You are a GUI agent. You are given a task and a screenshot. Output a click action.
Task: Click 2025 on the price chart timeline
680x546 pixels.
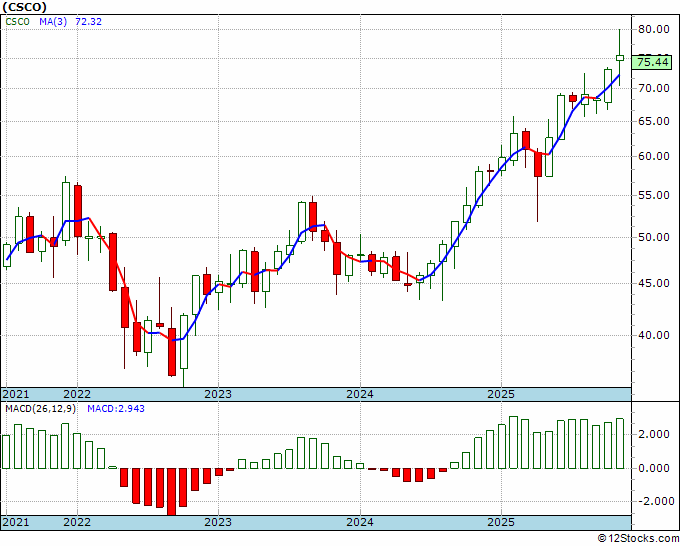(x=501, y=395)
